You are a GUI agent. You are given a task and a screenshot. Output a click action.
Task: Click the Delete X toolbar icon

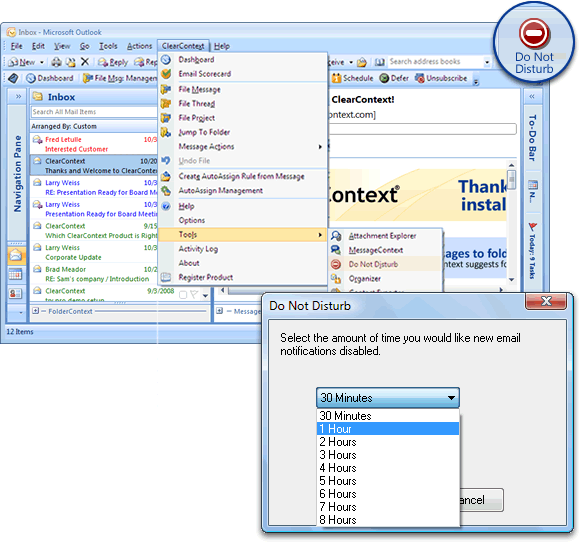(x=85, y=61)
